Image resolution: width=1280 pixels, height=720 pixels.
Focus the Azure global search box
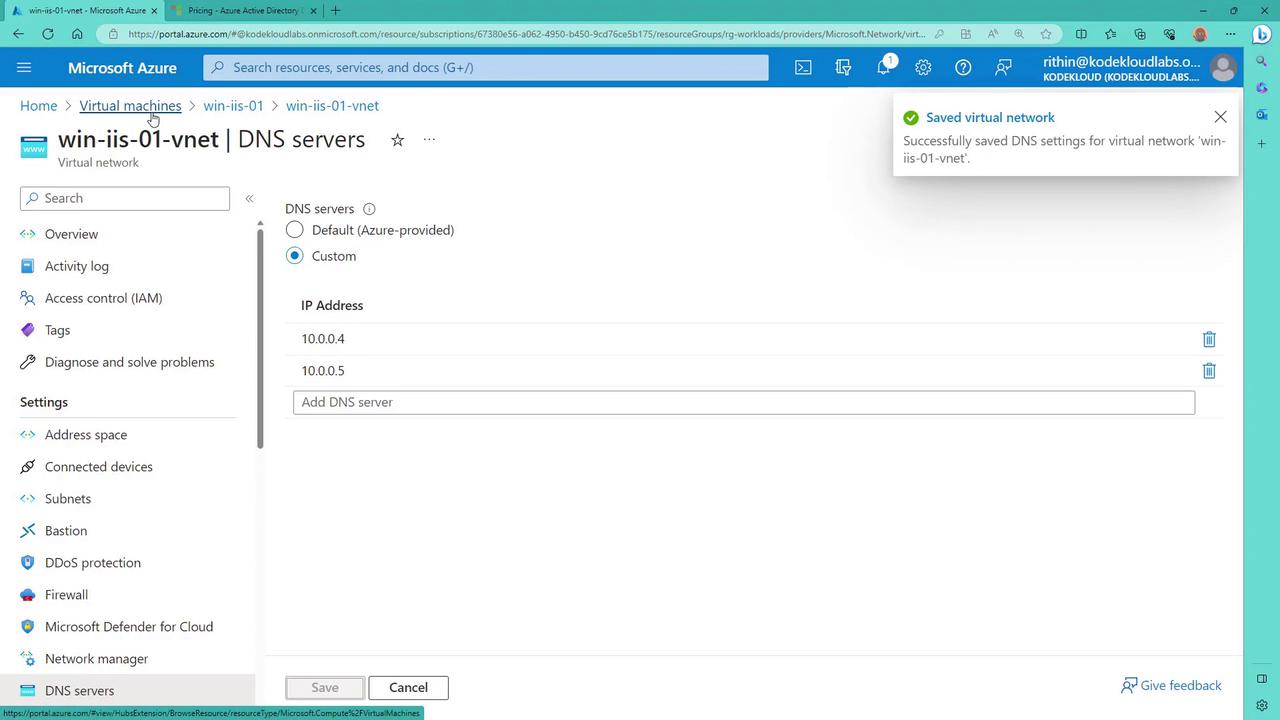pos(486,67)
